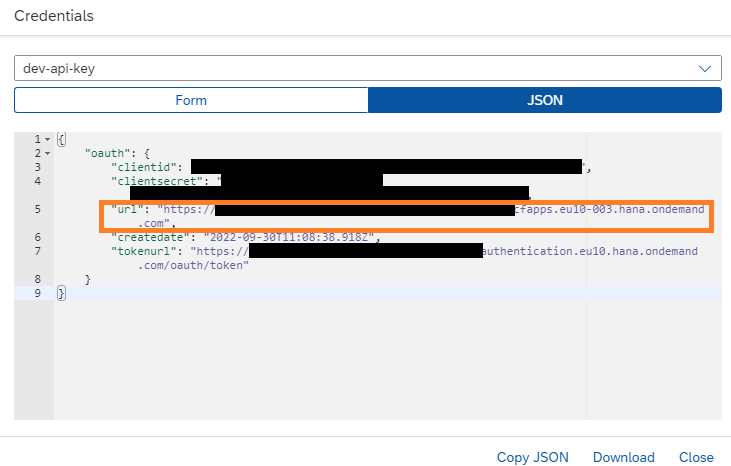Click the "oauth" key on line 2
The height and width of the screenshot is (466, 731).
(105, 153)
